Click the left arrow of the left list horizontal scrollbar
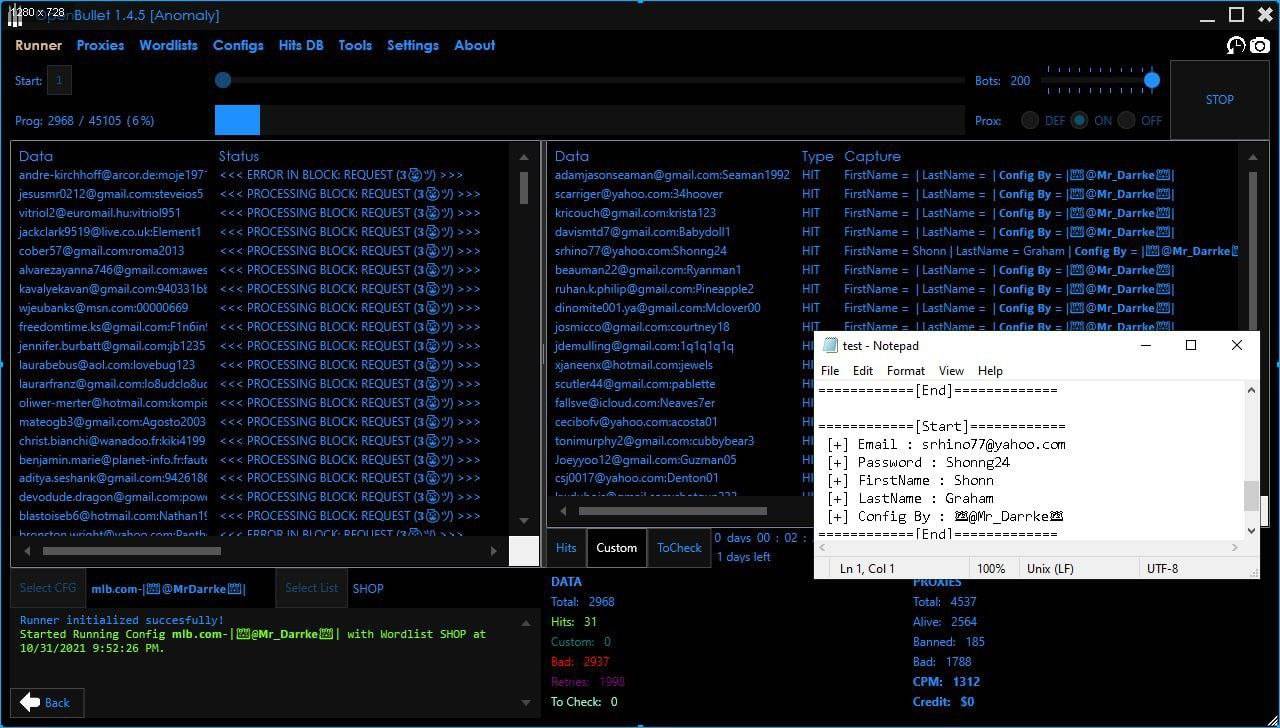Viewport: 1280px width, 728px height. 26,550
